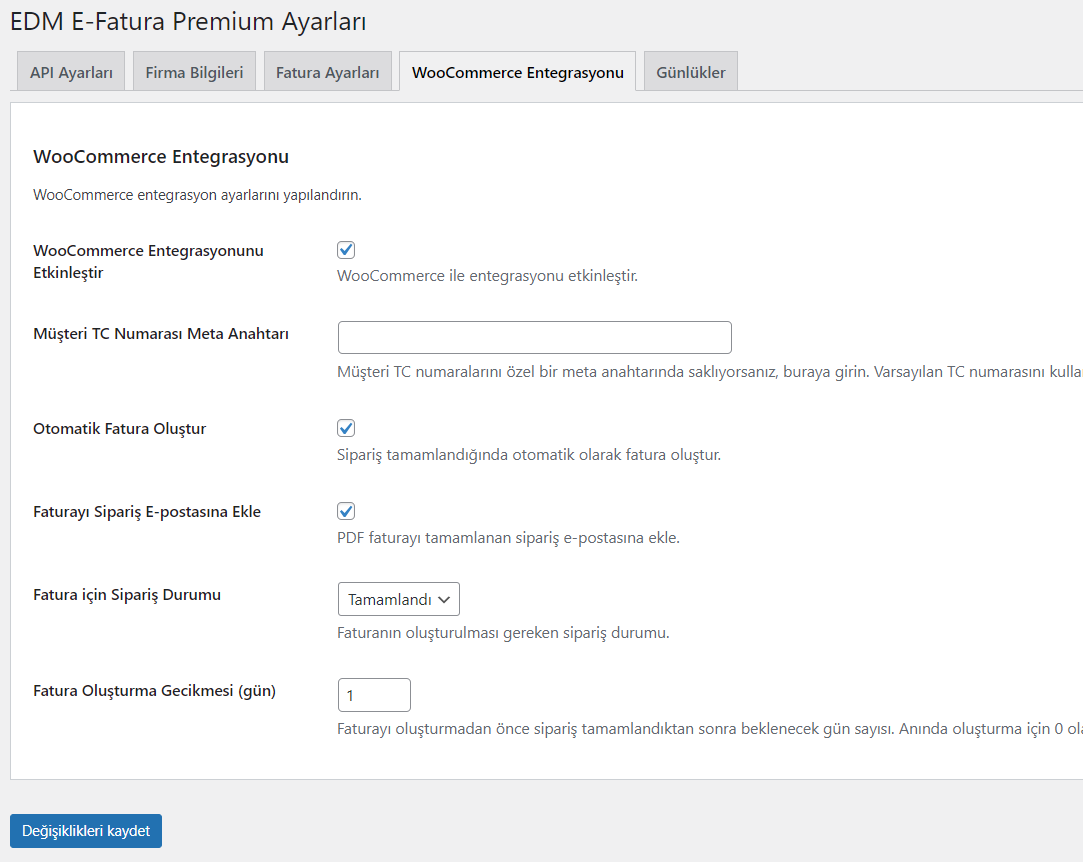Viewport: 1083px width, 862px height.
Task: Uncheck the Otomatik Fatura Oluştur checkbox
Action: (346, 428)
